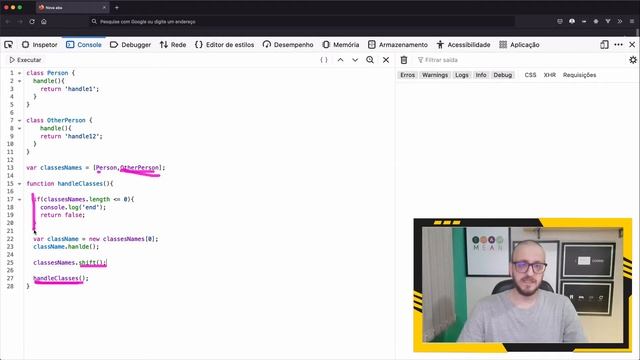
Task: Click the funnel-shaped extension icon in toolbar
Action: 608,21
